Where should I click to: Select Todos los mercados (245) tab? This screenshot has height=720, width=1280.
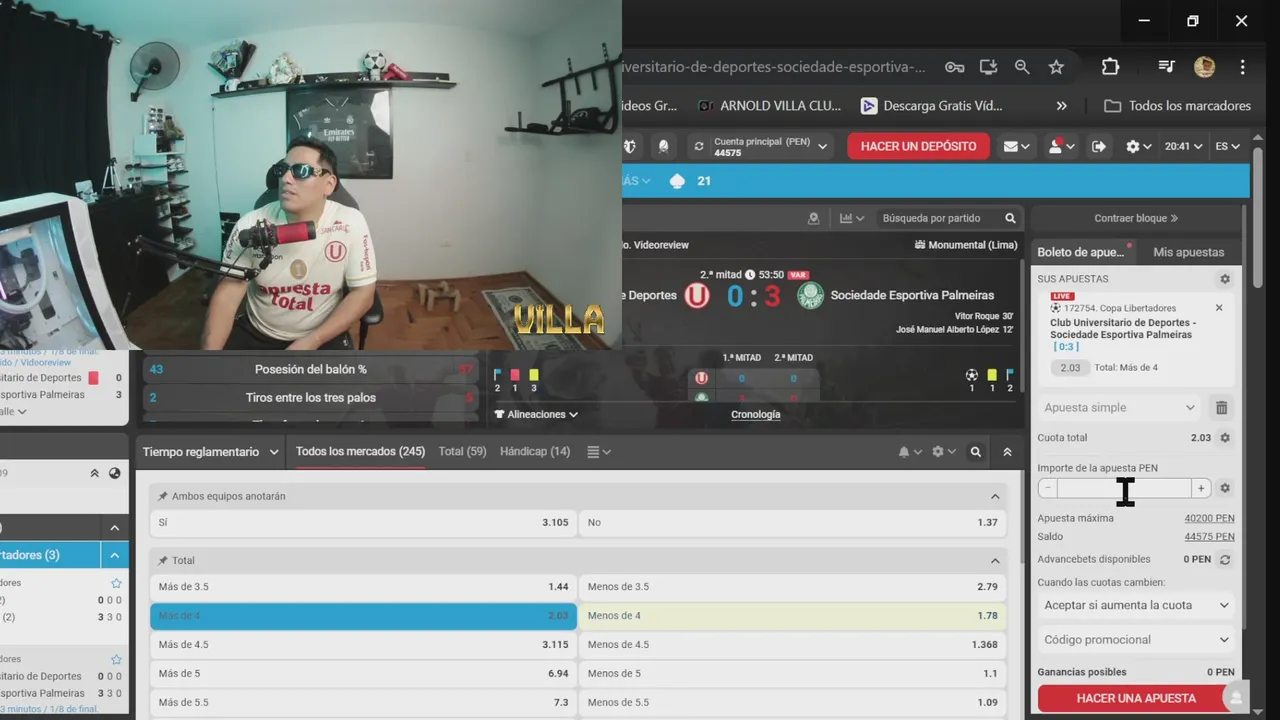pyautogui.click(x=360, y=452)
